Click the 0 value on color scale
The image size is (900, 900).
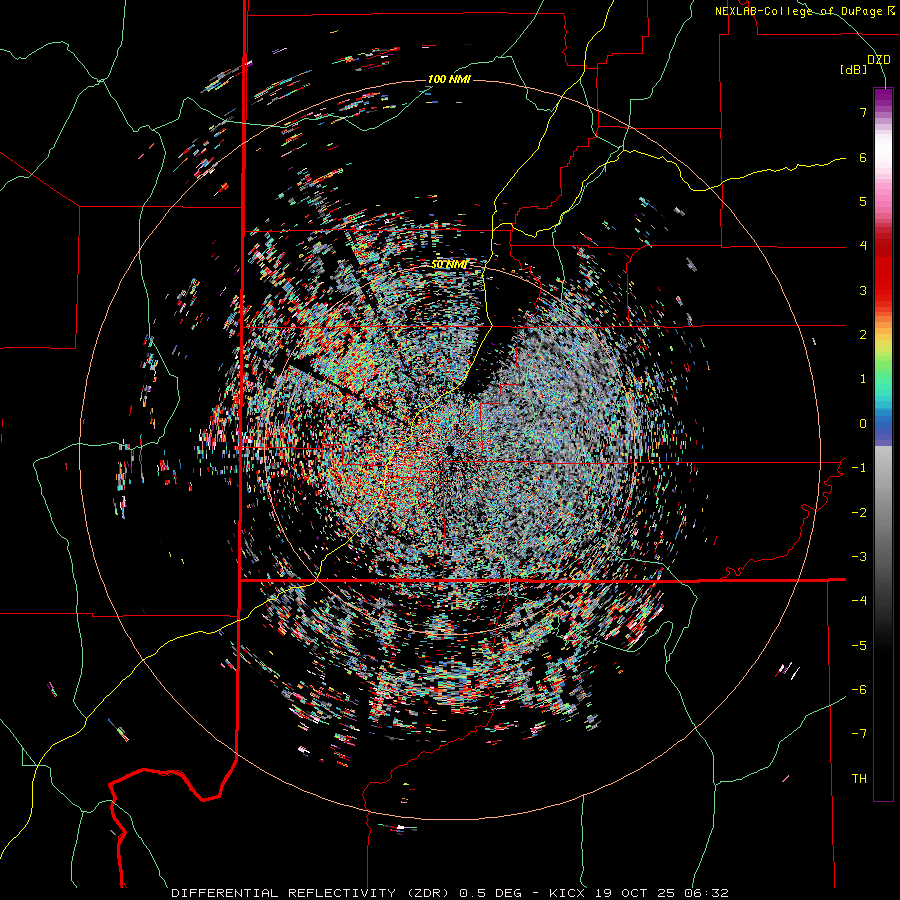tap(863, 424)
